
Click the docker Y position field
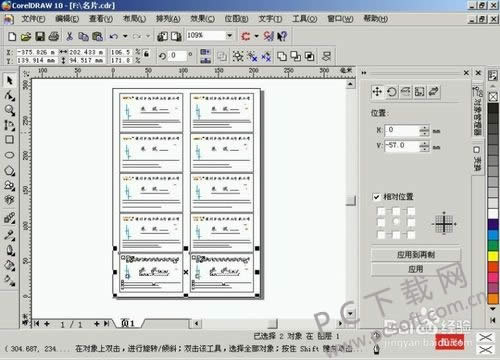pos(402,146)
